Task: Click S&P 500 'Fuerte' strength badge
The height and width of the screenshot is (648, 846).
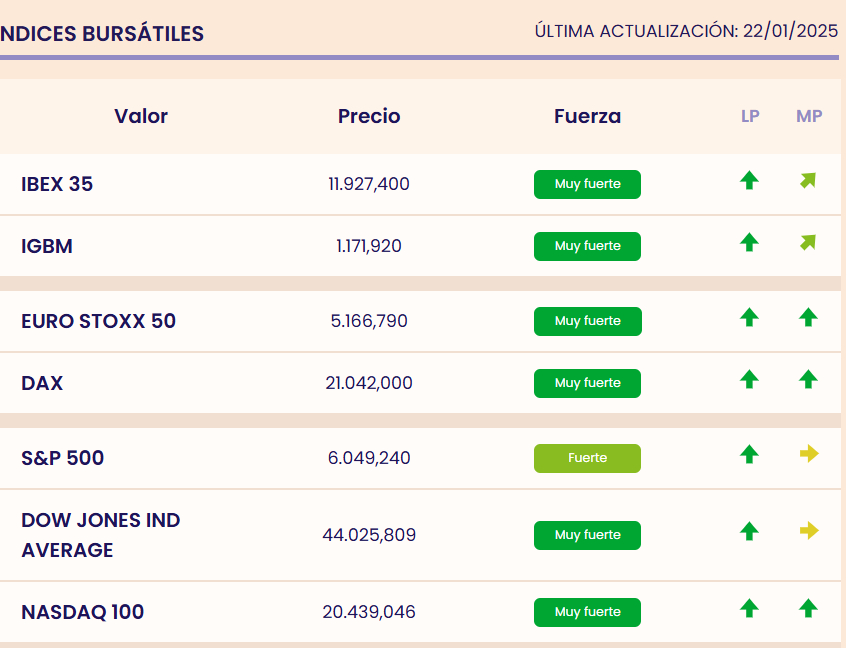Action: click(587, 458)
